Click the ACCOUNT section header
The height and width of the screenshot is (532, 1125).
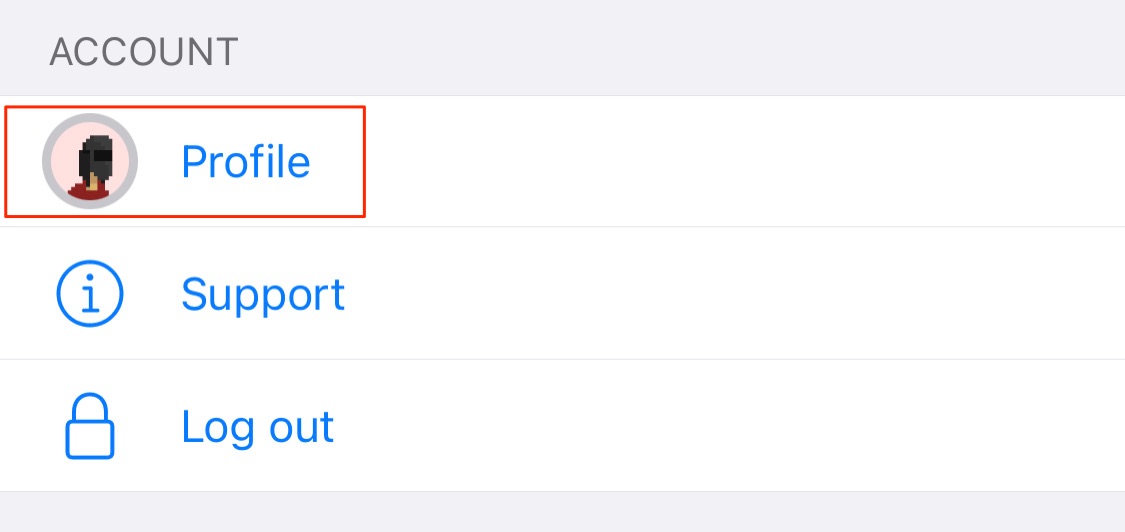tap(144, 52)
